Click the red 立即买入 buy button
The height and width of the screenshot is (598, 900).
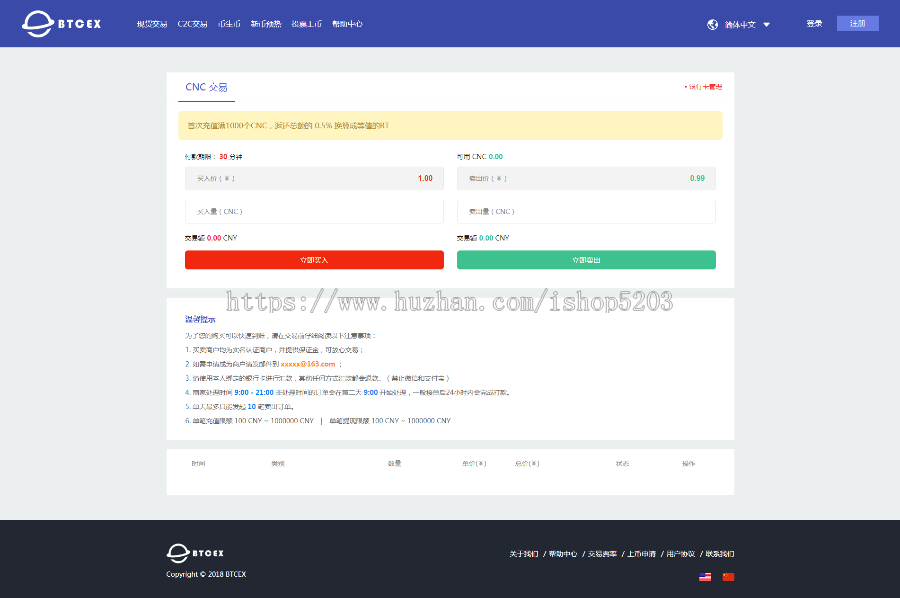(314, 260)
